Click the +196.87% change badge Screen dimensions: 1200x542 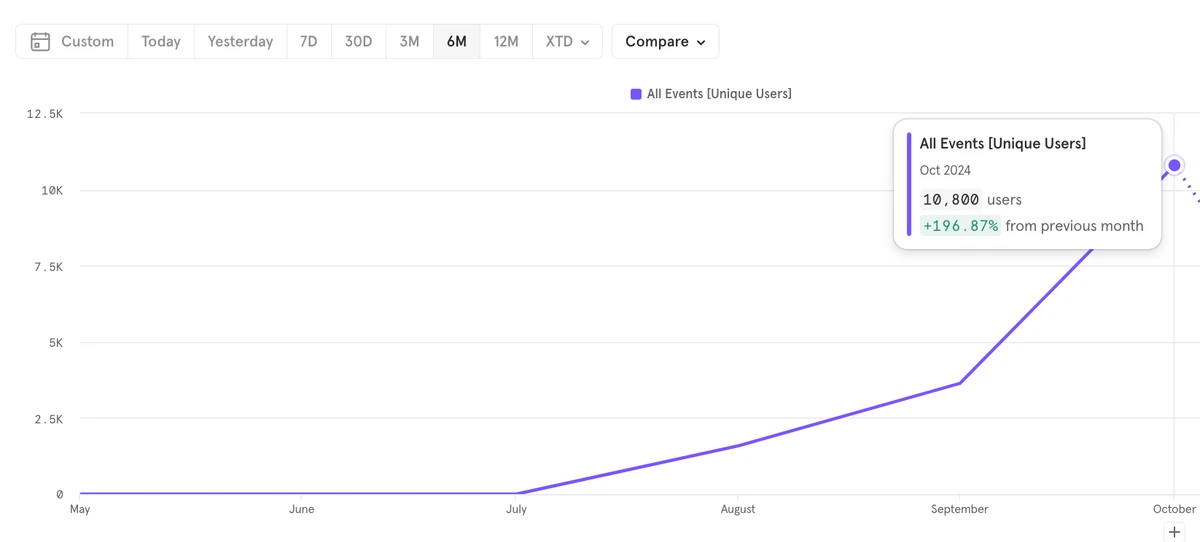[960, 226]
